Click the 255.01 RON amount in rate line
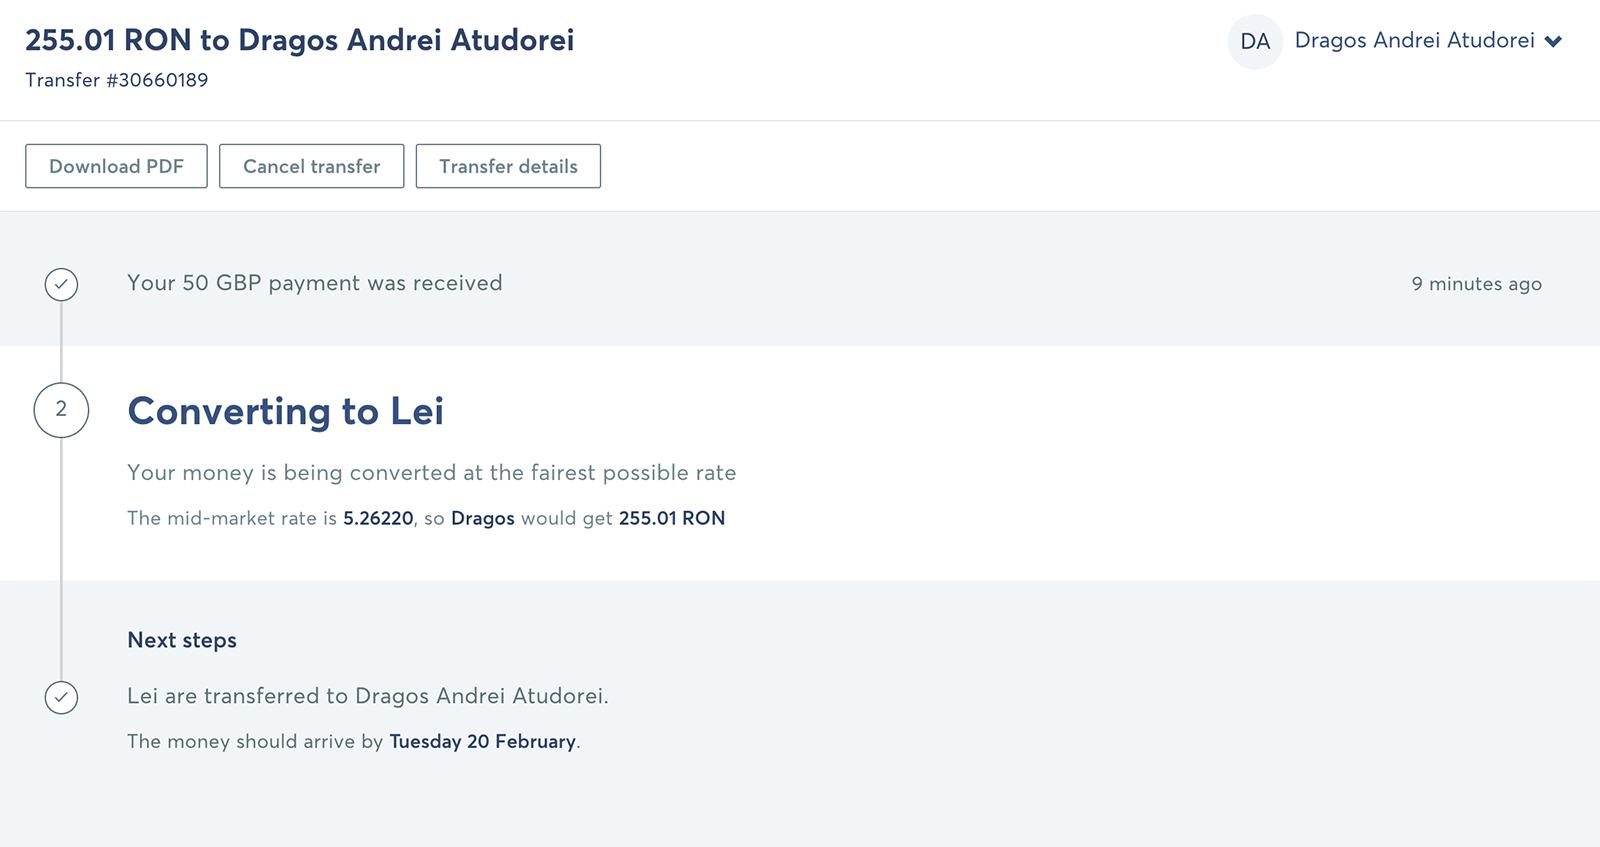The width and height of the screenshot is (1600, 847). click(x=672, y=518)
